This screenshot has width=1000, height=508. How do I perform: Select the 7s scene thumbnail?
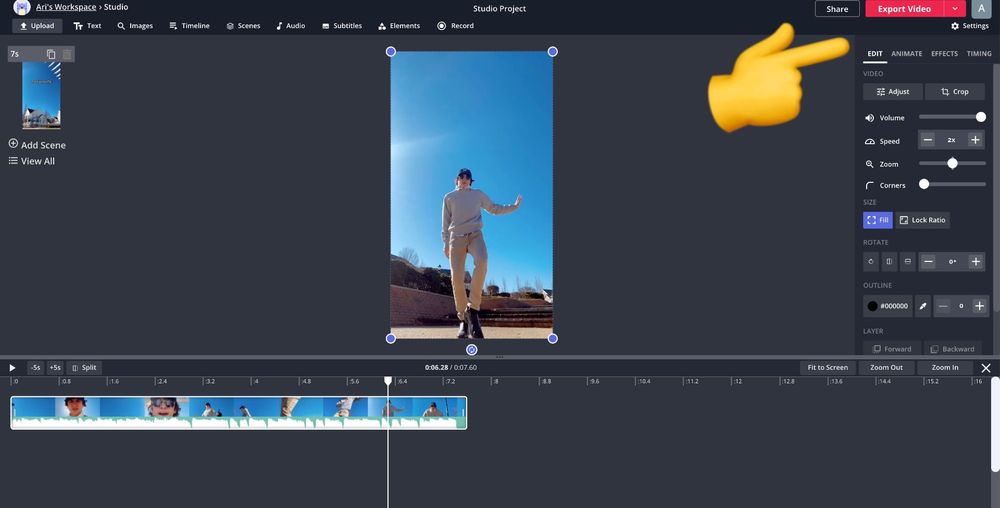pyautogui.click(x=41, y=95)
